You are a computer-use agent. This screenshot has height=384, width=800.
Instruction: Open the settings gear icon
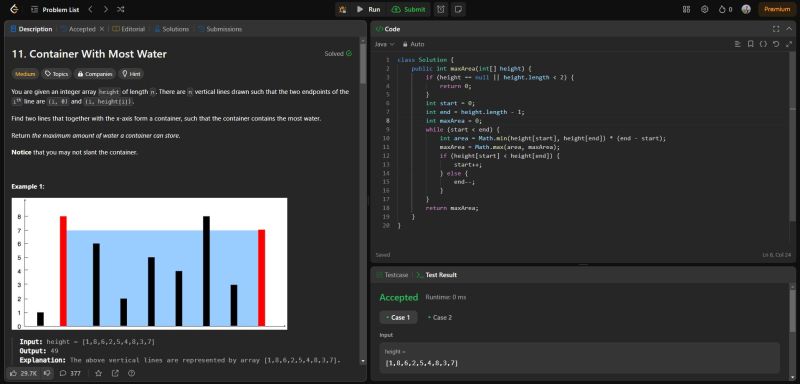[x=705, y=9]
